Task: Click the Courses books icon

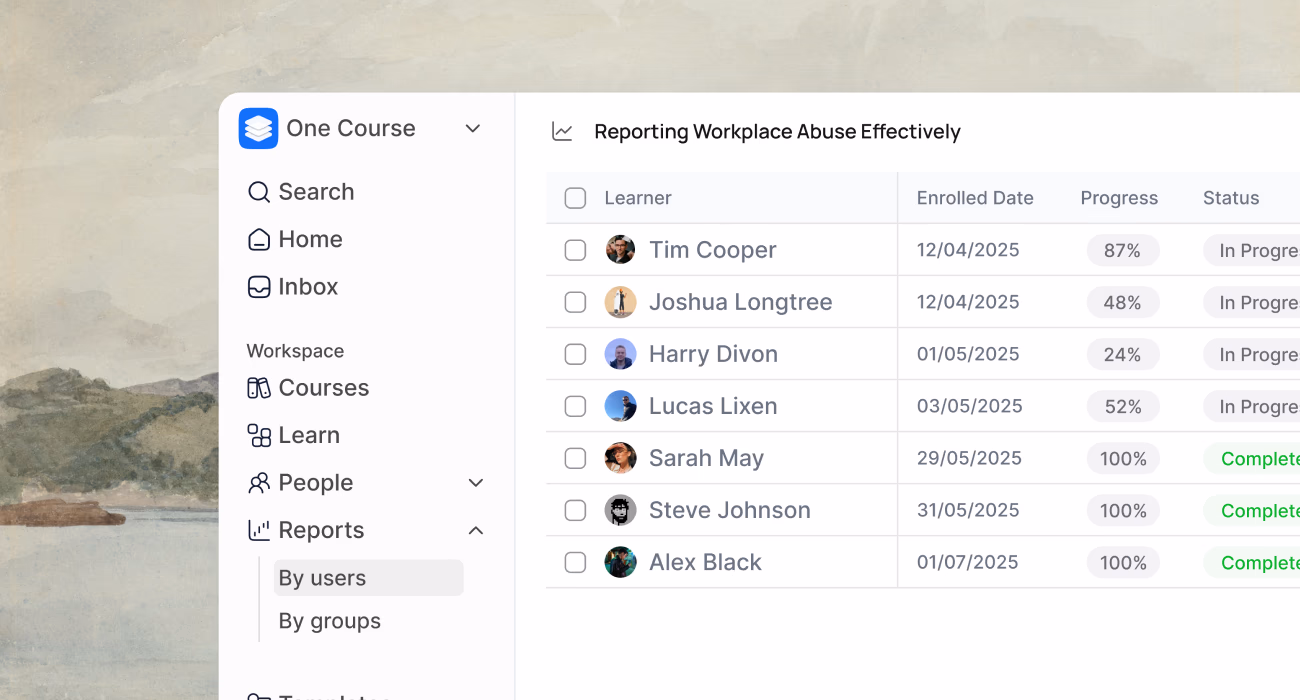Action: [x=258, y=388]
